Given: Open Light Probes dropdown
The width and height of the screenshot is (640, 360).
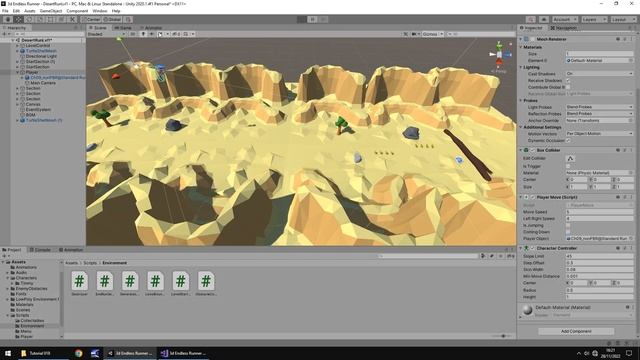Looking at the screenshot, I should tap(599, 107).
